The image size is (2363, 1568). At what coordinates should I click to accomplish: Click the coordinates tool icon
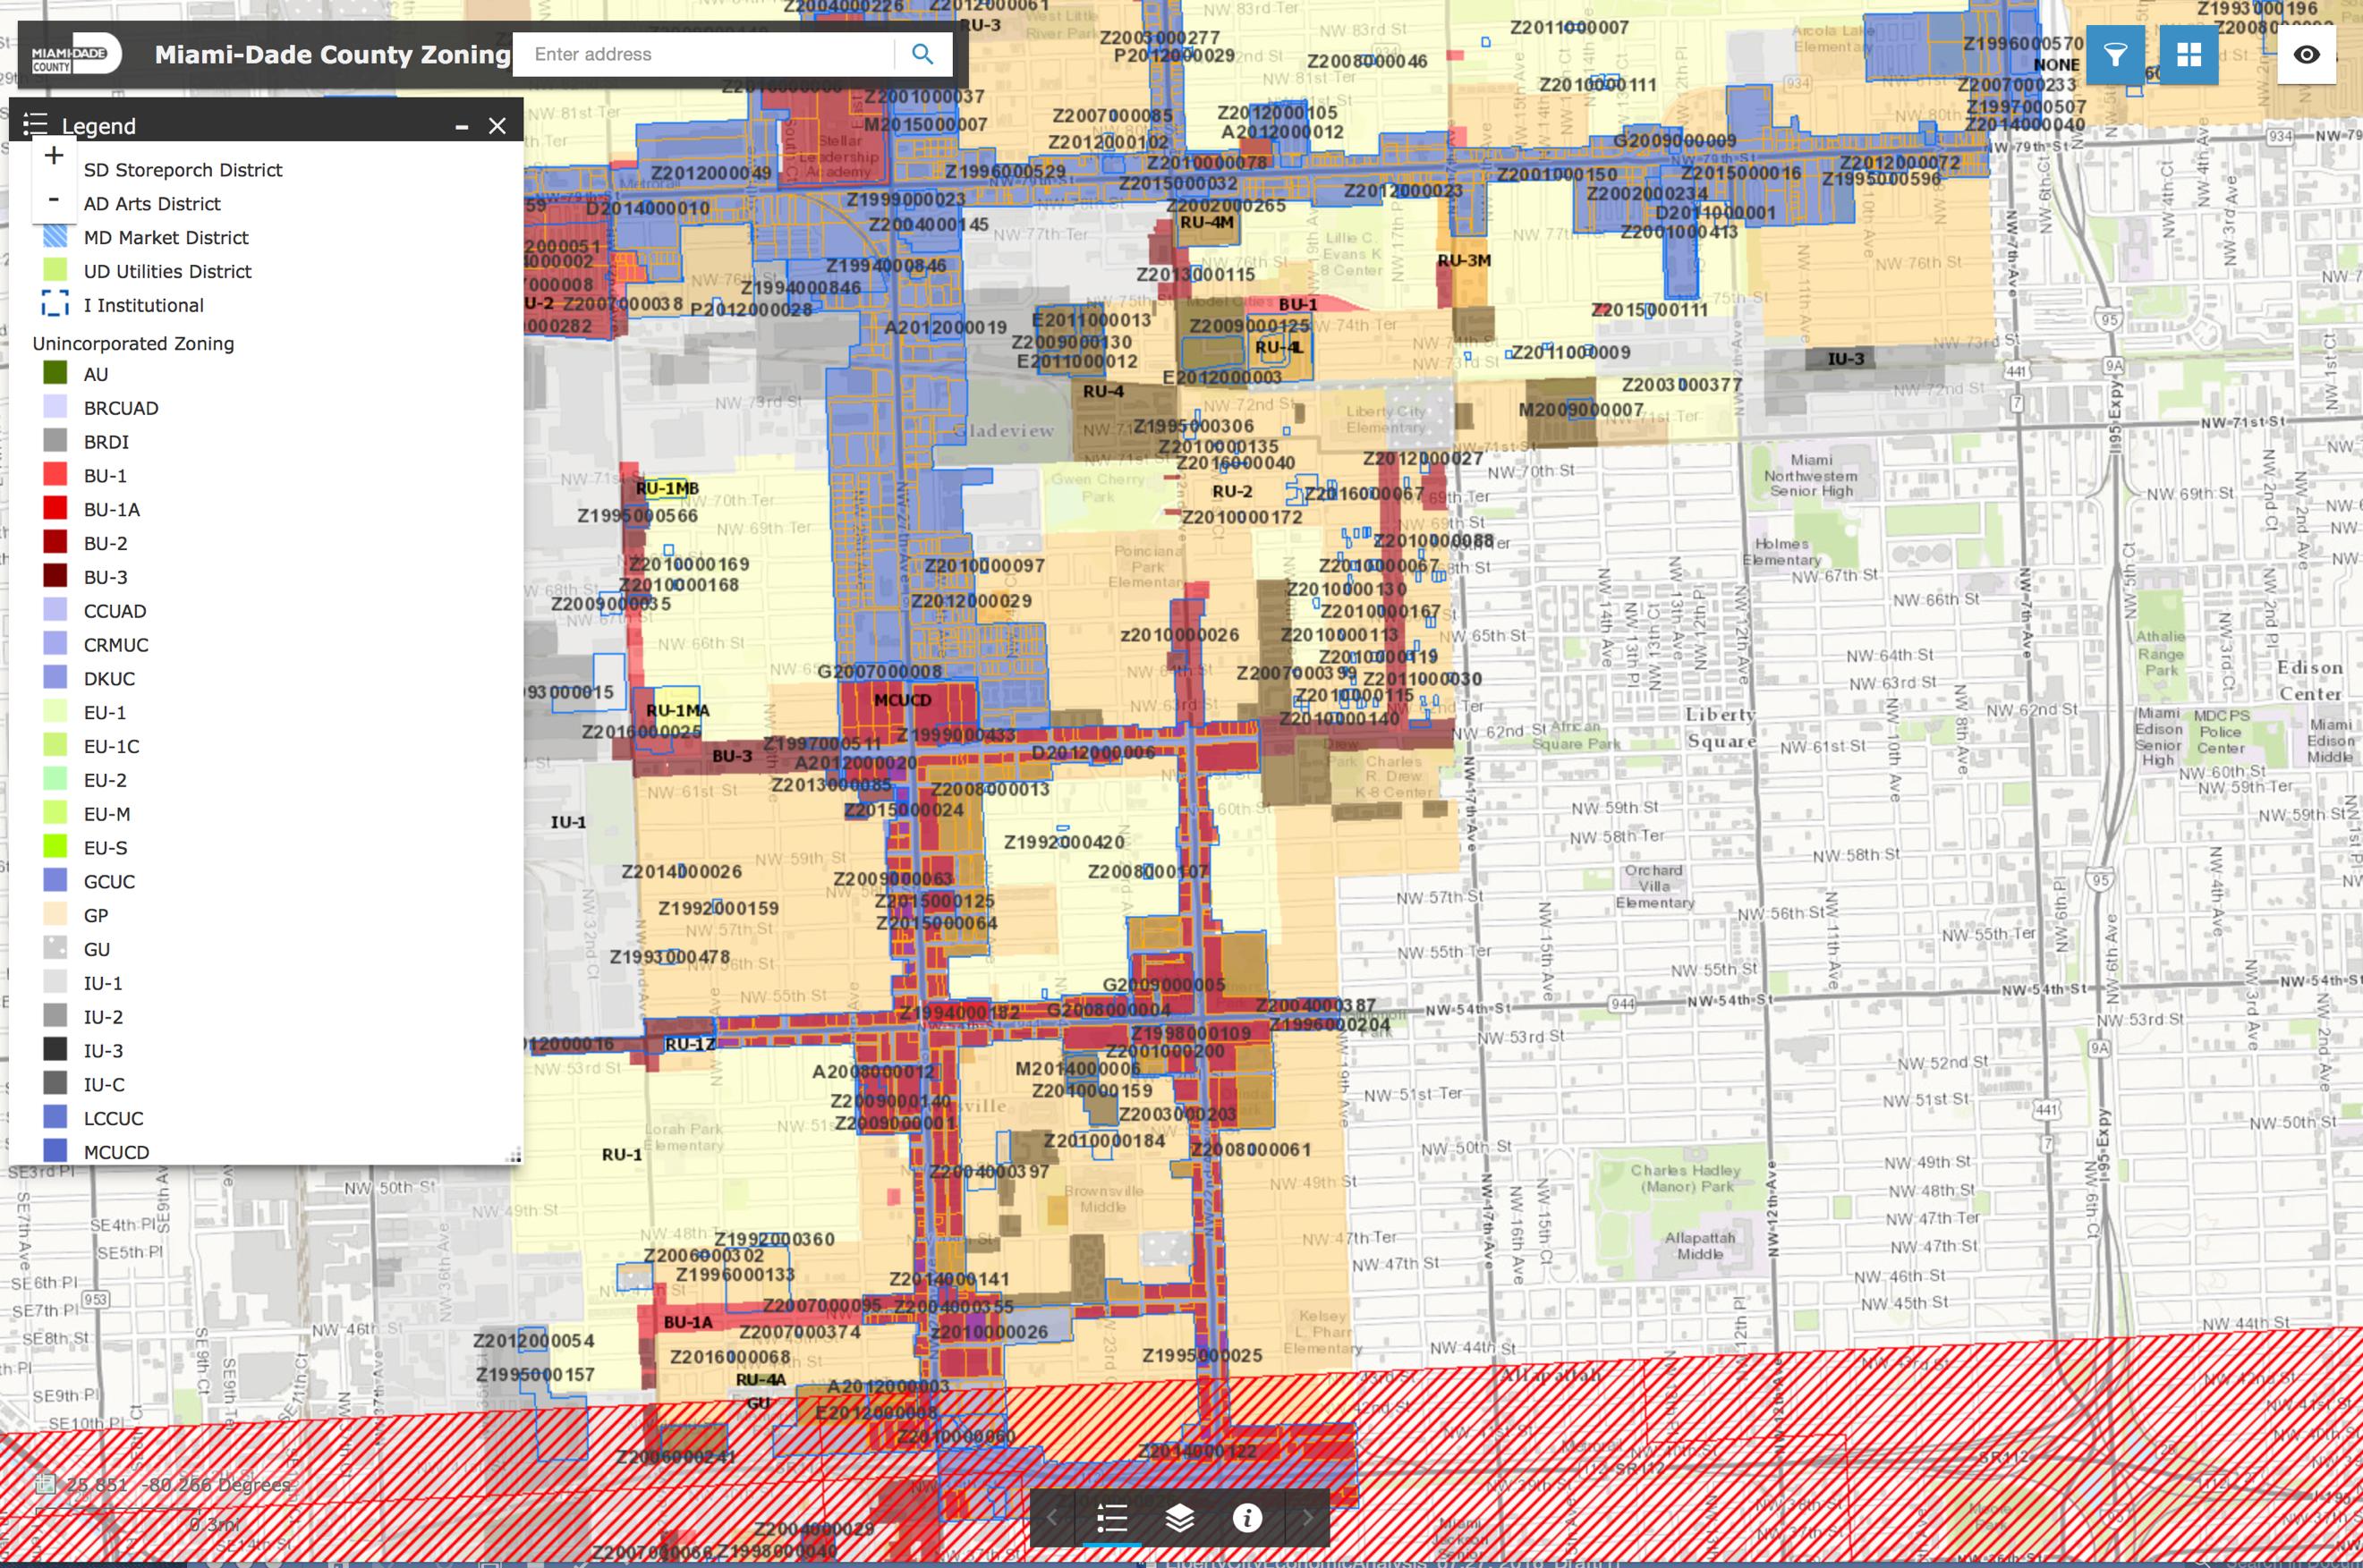click(44, 1484)
